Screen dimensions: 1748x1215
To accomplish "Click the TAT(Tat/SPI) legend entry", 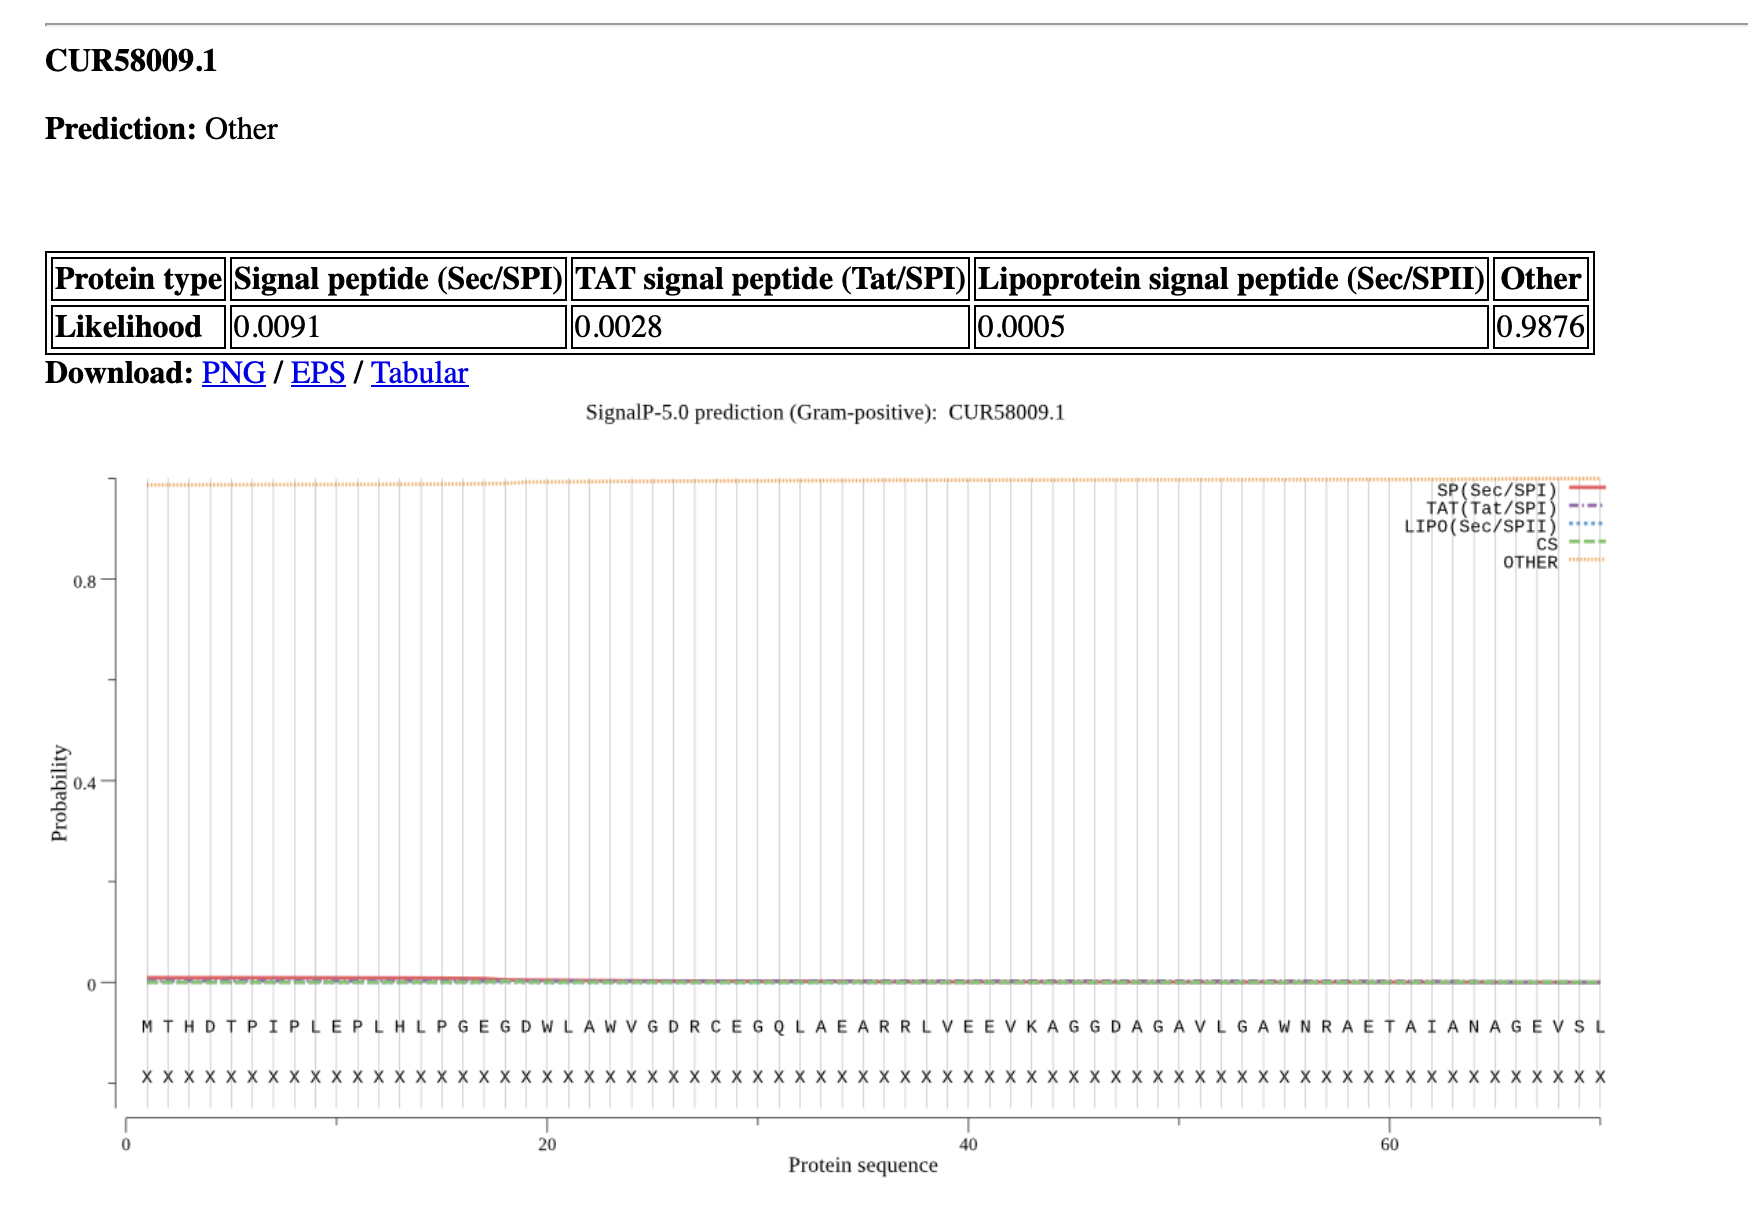I will point(1514,508).
